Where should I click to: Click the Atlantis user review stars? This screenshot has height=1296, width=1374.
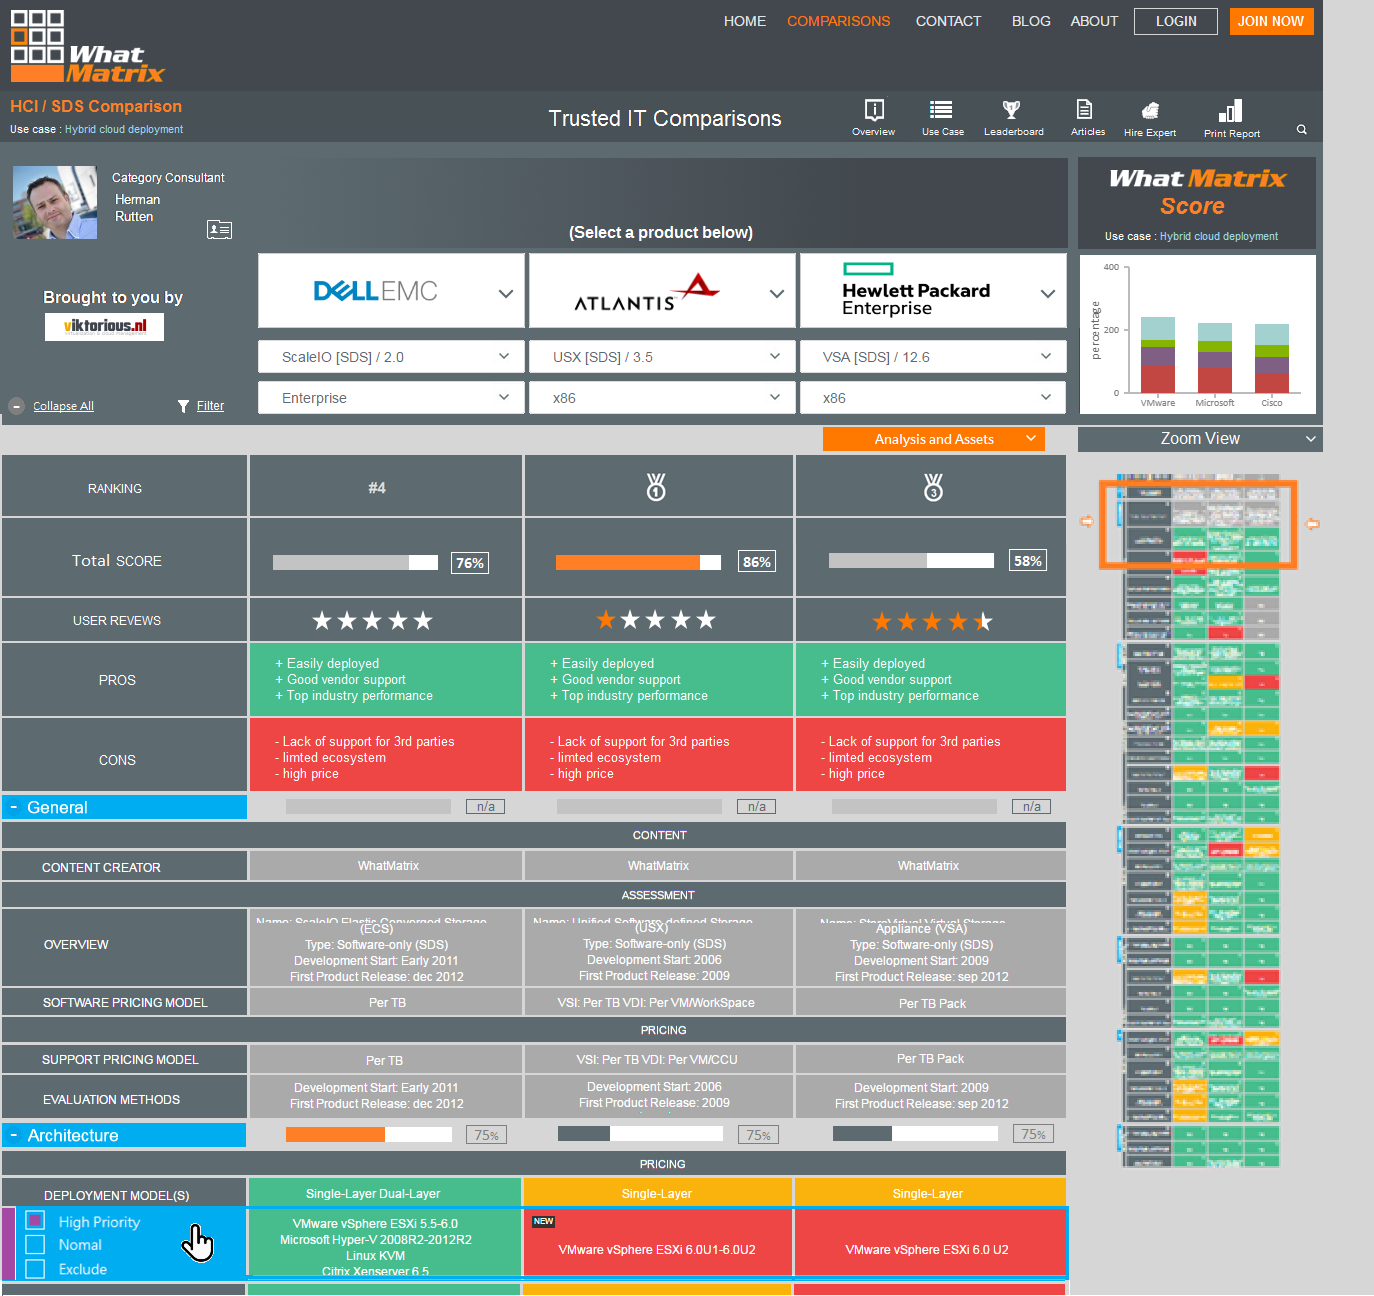tap(656, 620)
